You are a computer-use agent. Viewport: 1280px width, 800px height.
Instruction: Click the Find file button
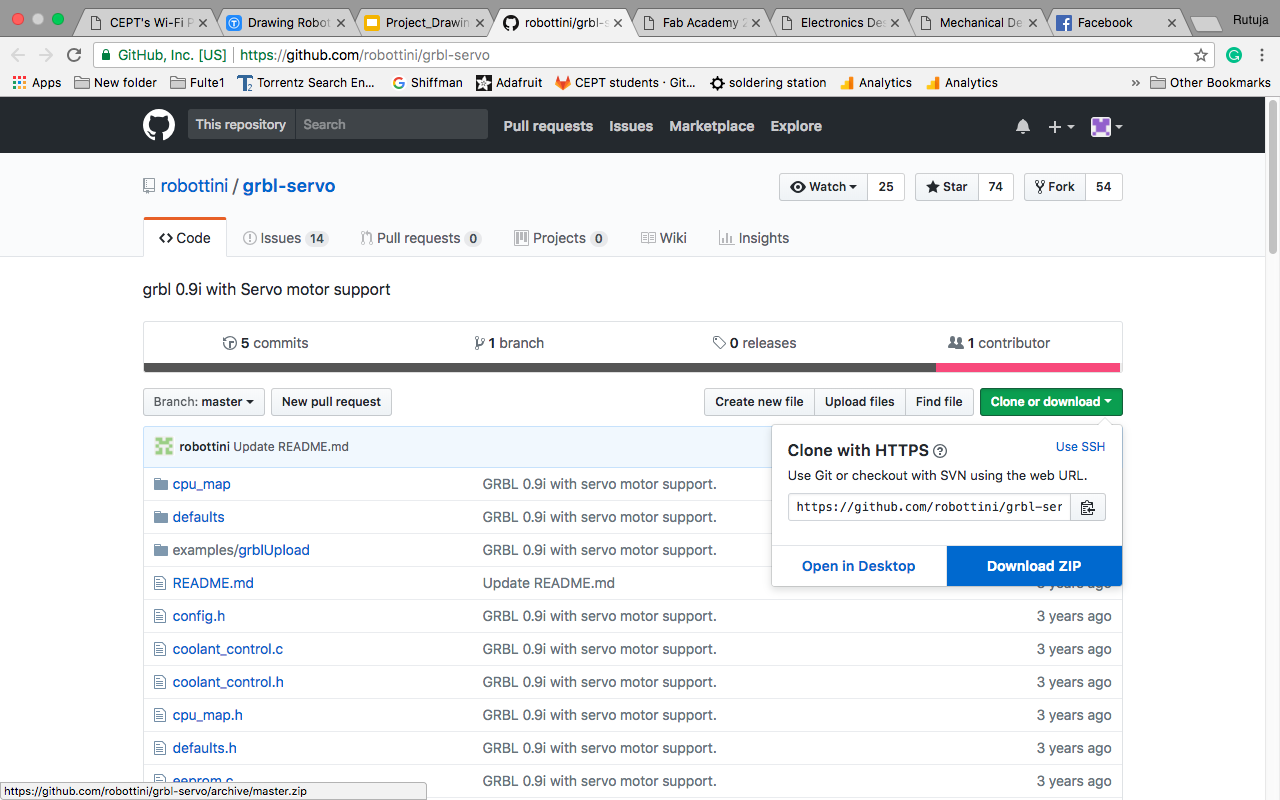pos(939,402)
